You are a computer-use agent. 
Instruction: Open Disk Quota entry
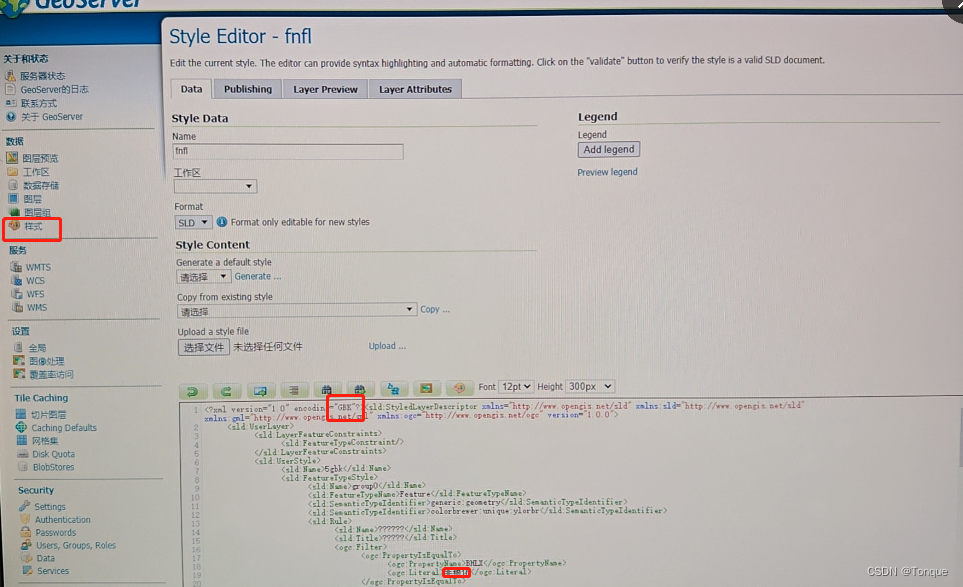click(x=53, y=454)
